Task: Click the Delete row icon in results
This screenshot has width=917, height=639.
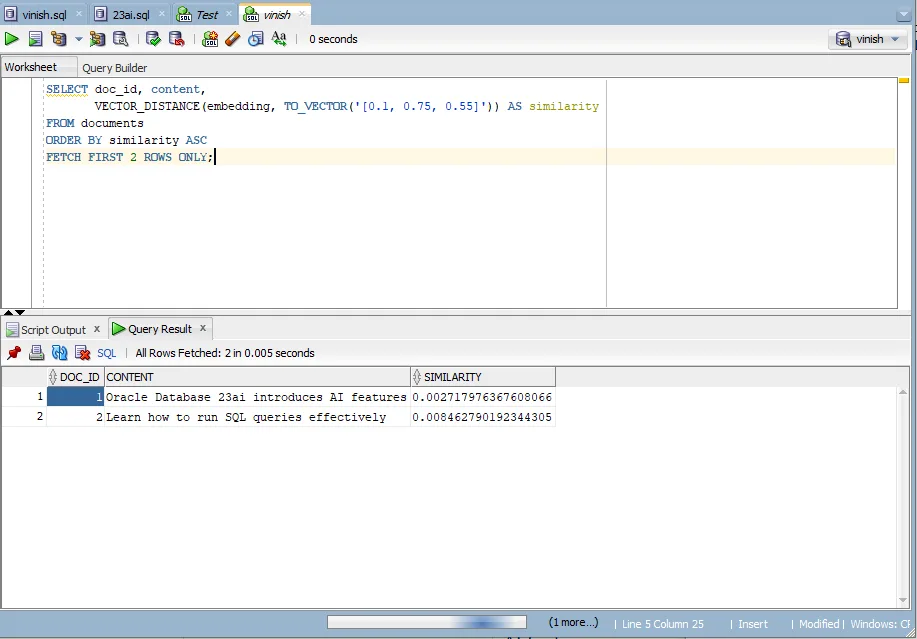Action: tap(82, 353)
